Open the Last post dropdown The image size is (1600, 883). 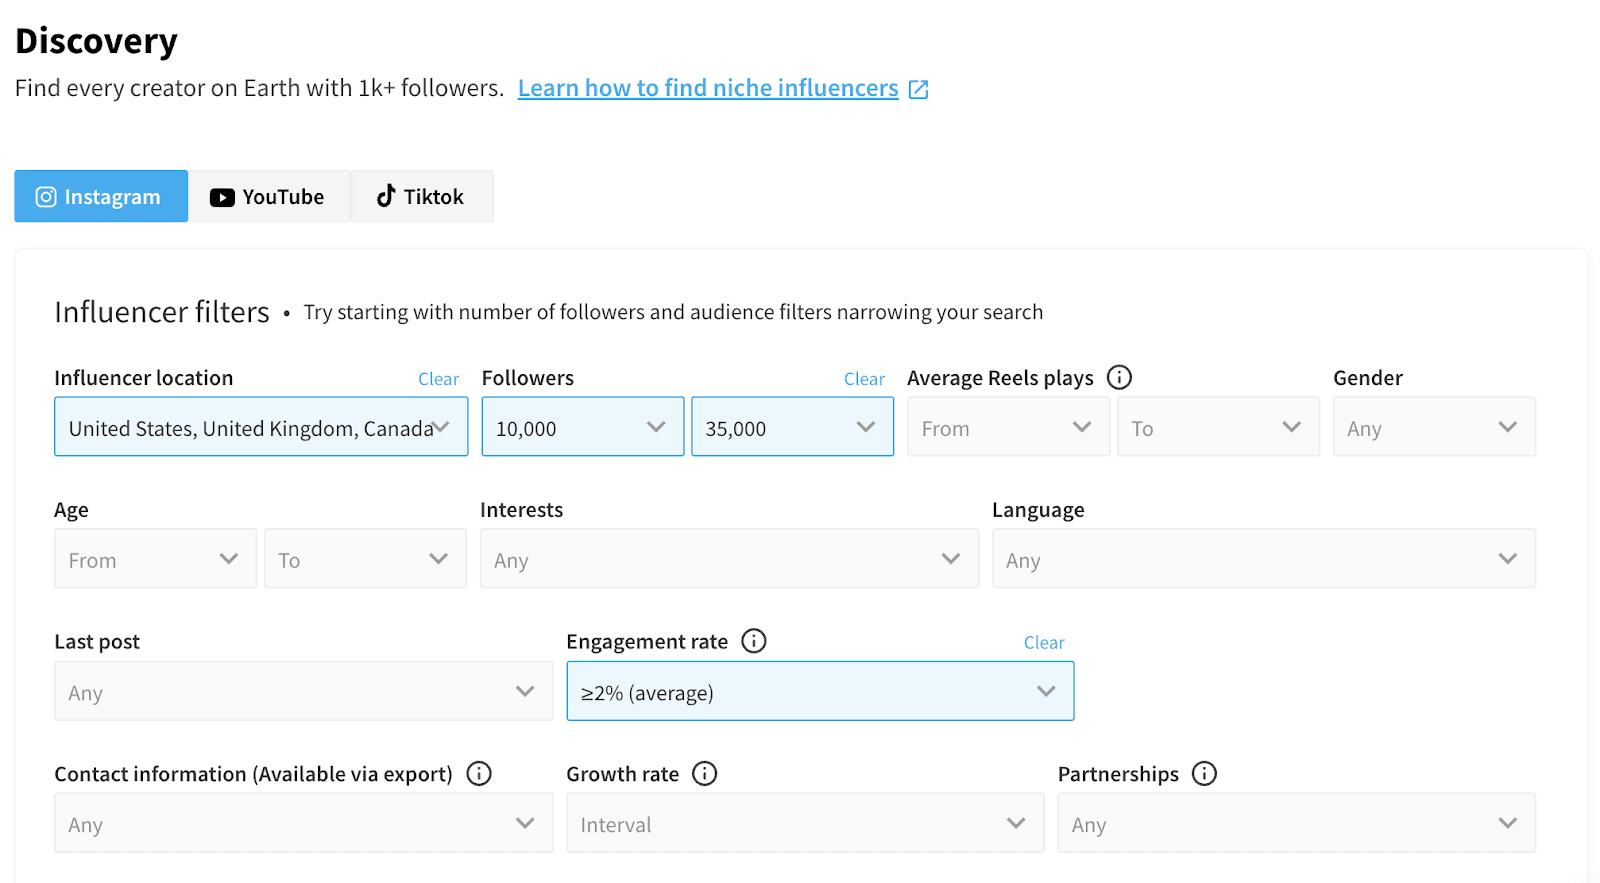pyautogui.click(x=303, y=692)
